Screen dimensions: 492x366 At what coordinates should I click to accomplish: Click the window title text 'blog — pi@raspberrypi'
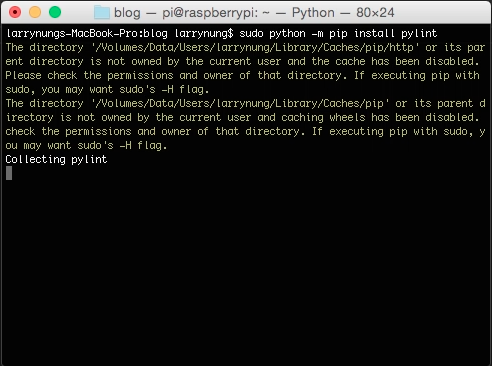(x=186, y=13)
